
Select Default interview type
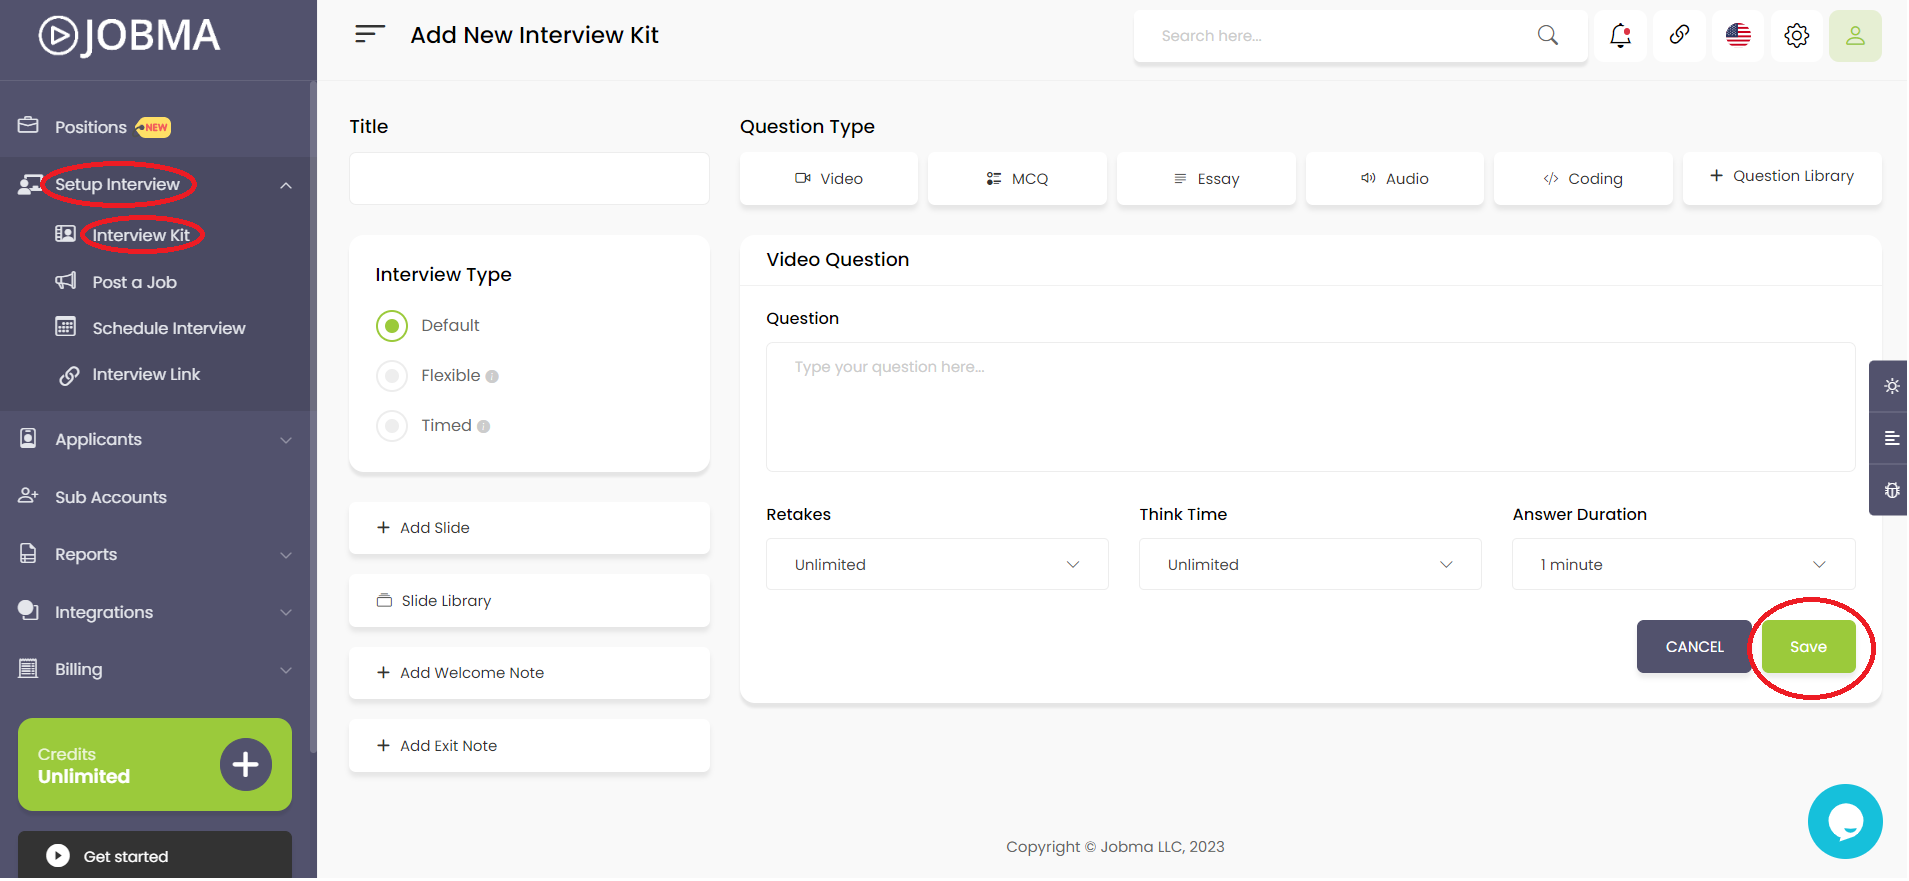392,326
